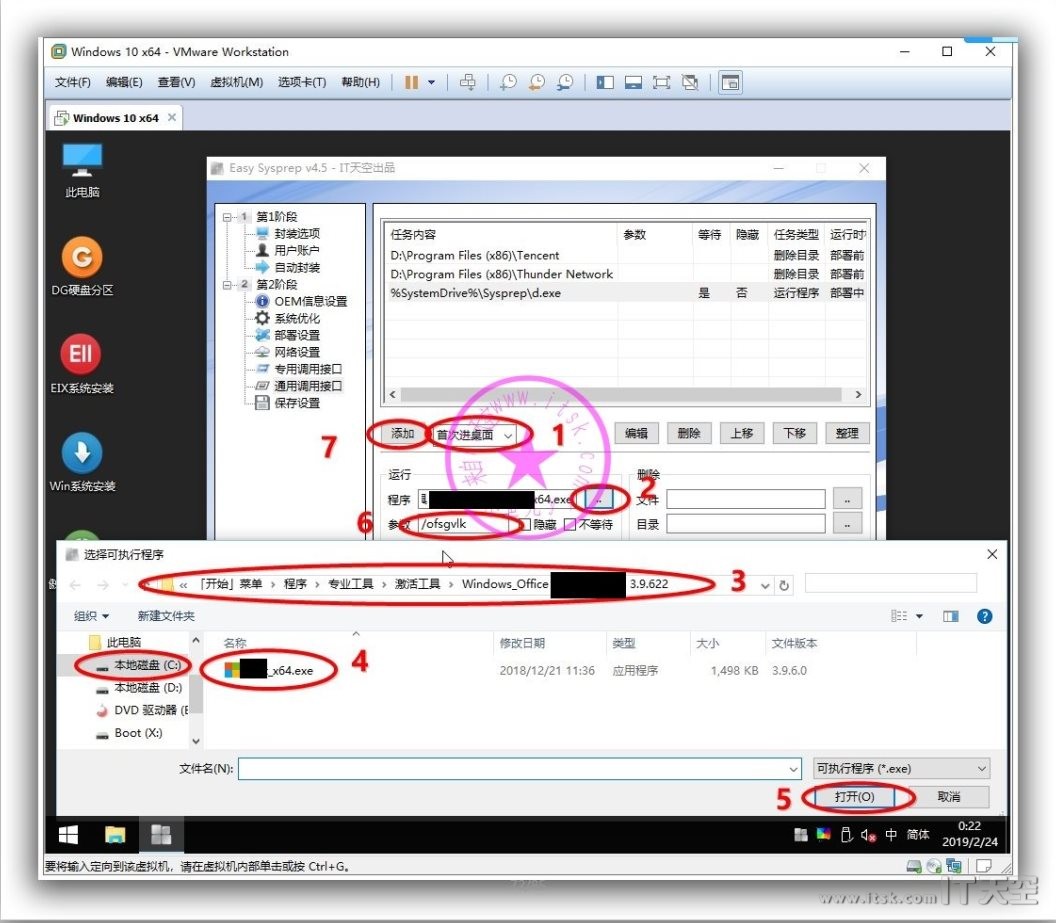The height and width of the screenshot is (923, 1056).
Task: Select 专用调用接口 in the tree
Action: pyautogui.click(x=308, y=369)
